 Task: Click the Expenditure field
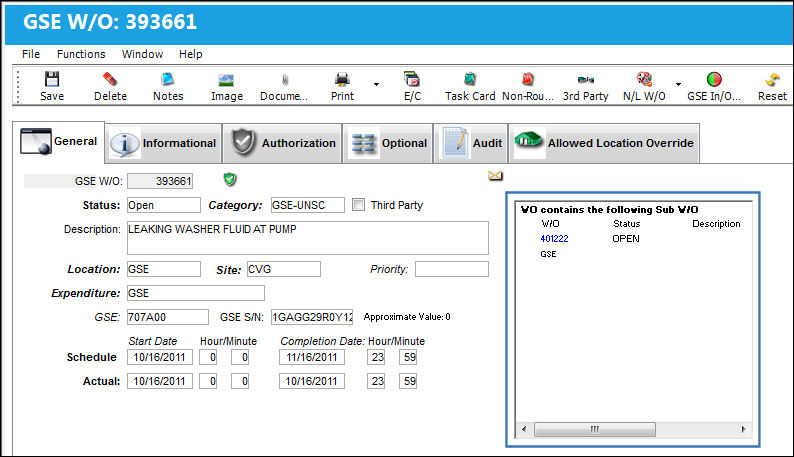click(195, 293)
